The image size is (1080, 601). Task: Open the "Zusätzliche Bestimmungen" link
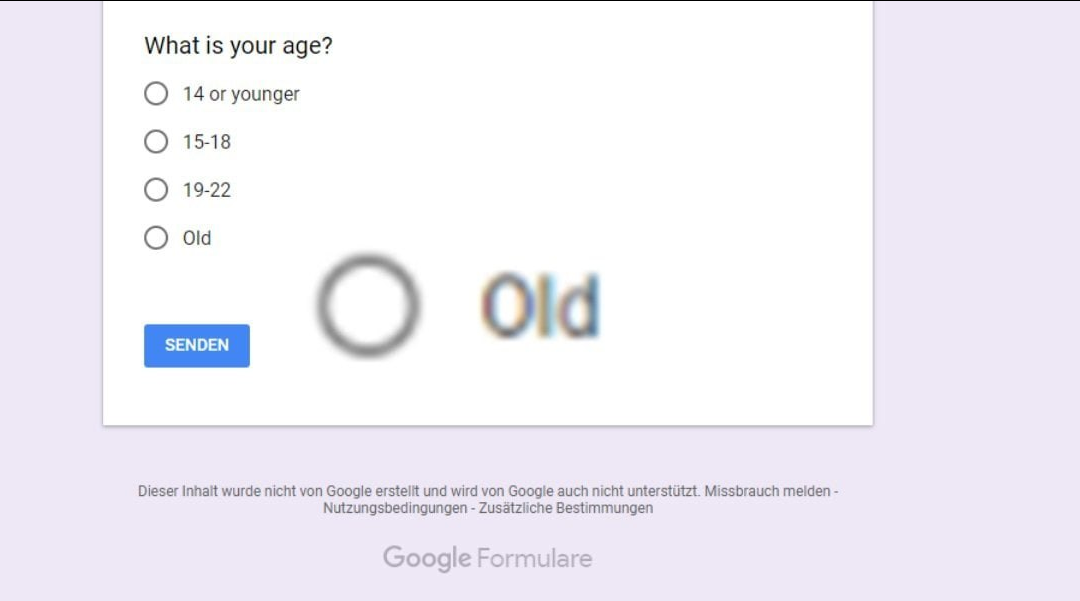click(565, 508)
